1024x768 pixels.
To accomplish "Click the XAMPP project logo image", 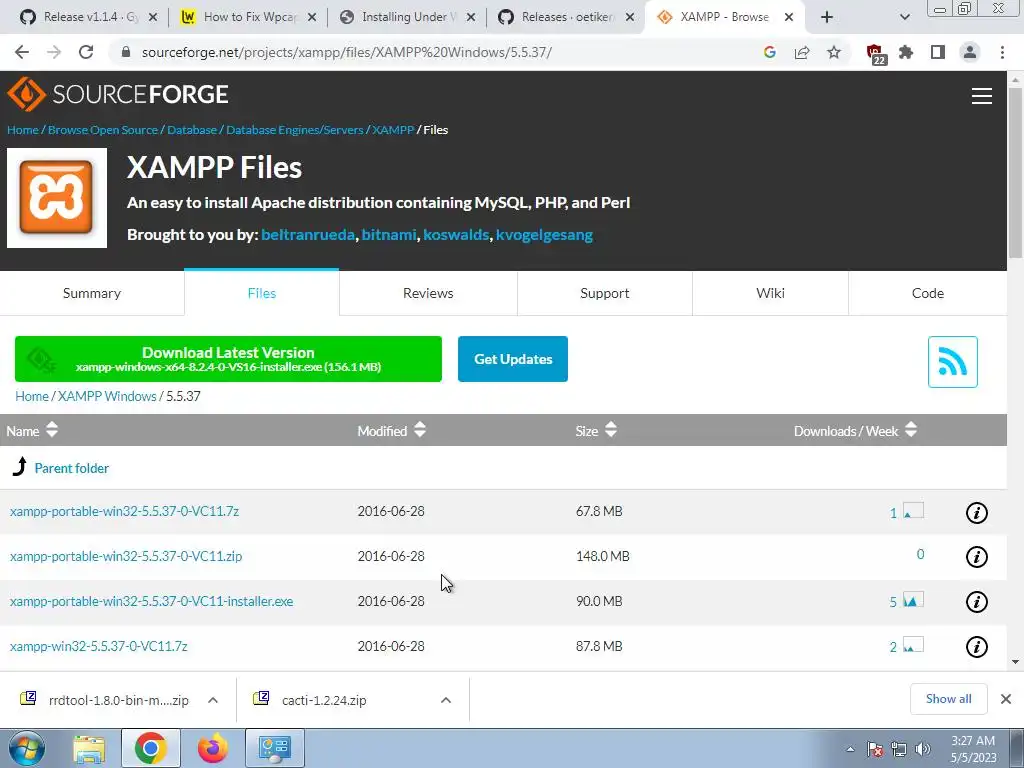I will [x=57, y=198].
